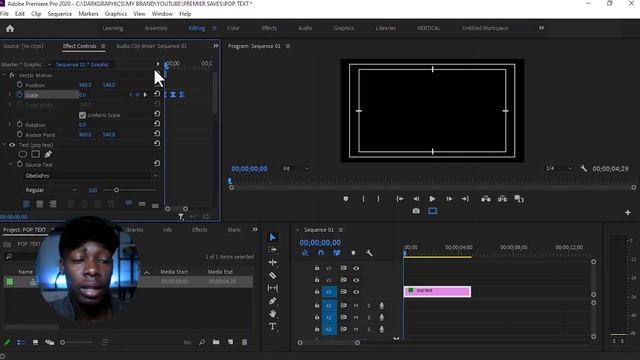The image size is (640, 360).
Task: Reset the Scale parameter
Action: click(x=157, y=94)
